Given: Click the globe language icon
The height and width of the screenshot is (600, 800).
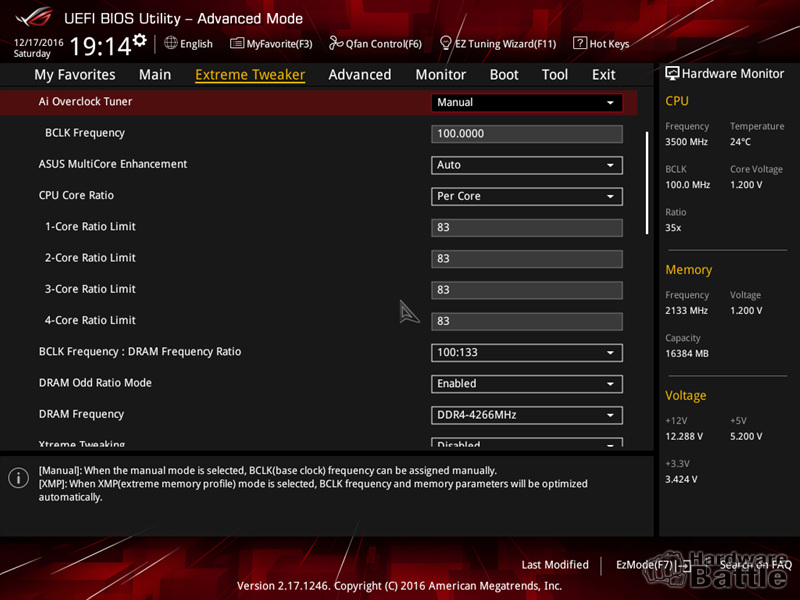Looking at the screenshot, I should [x=171, y=43].
